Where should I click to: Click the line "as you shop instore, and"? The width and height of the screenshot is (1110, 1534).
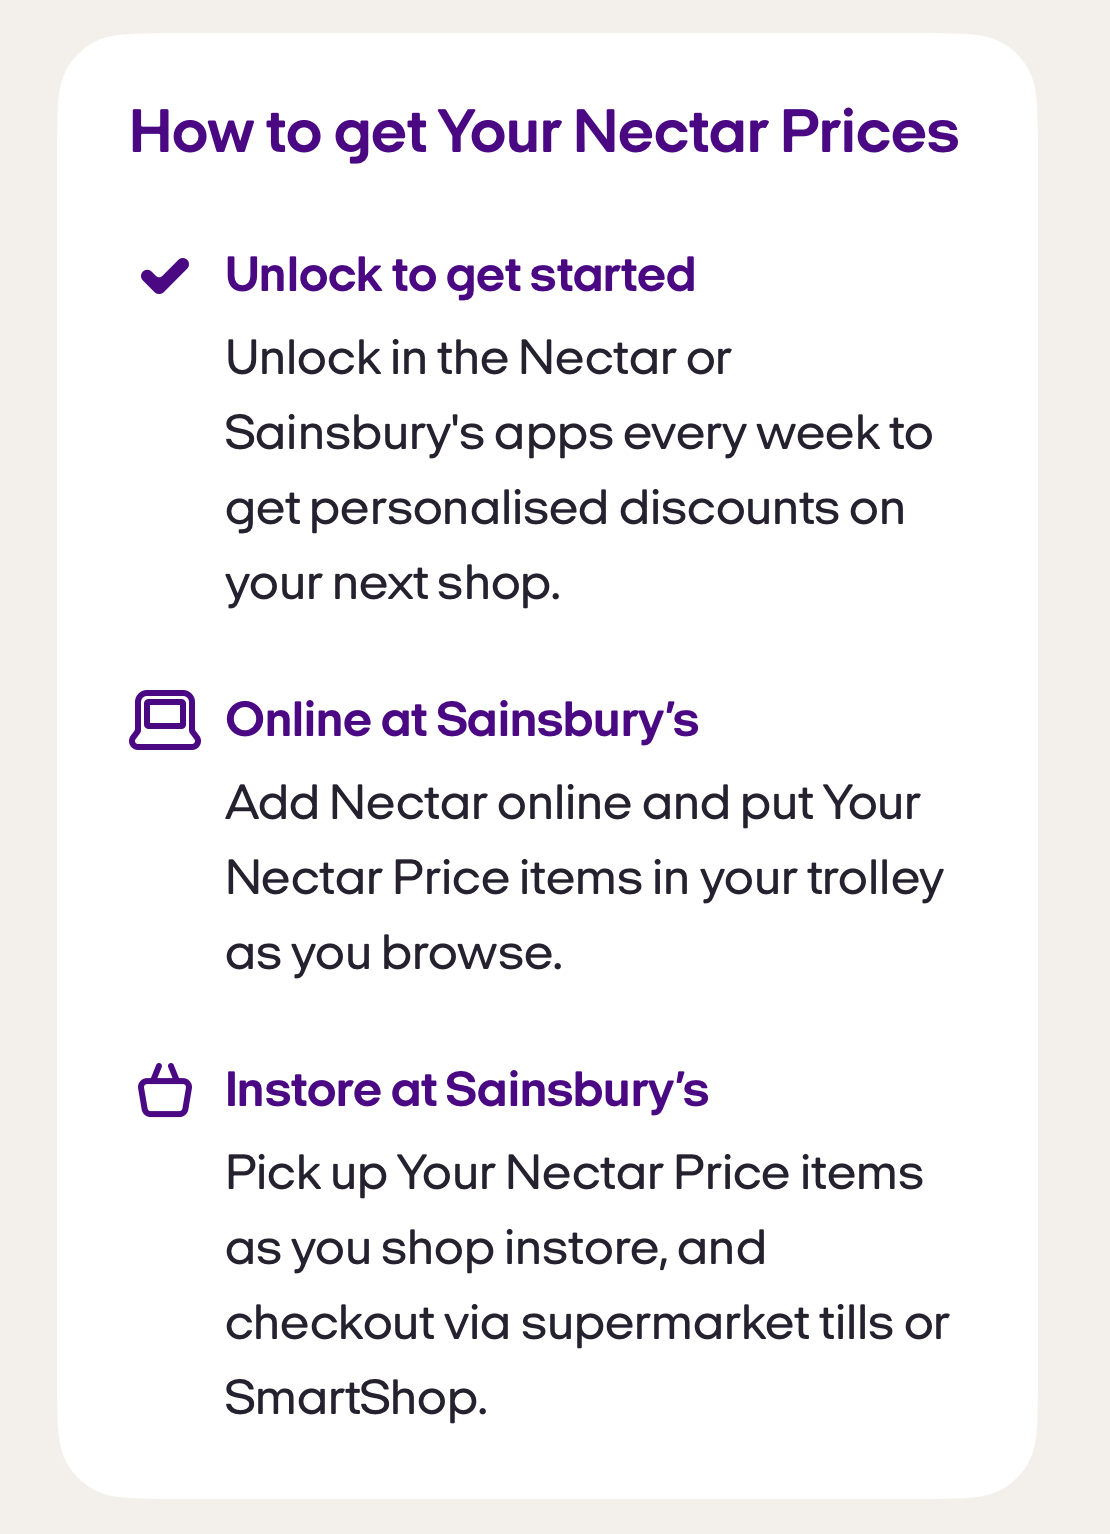[x=495, y=1248]
